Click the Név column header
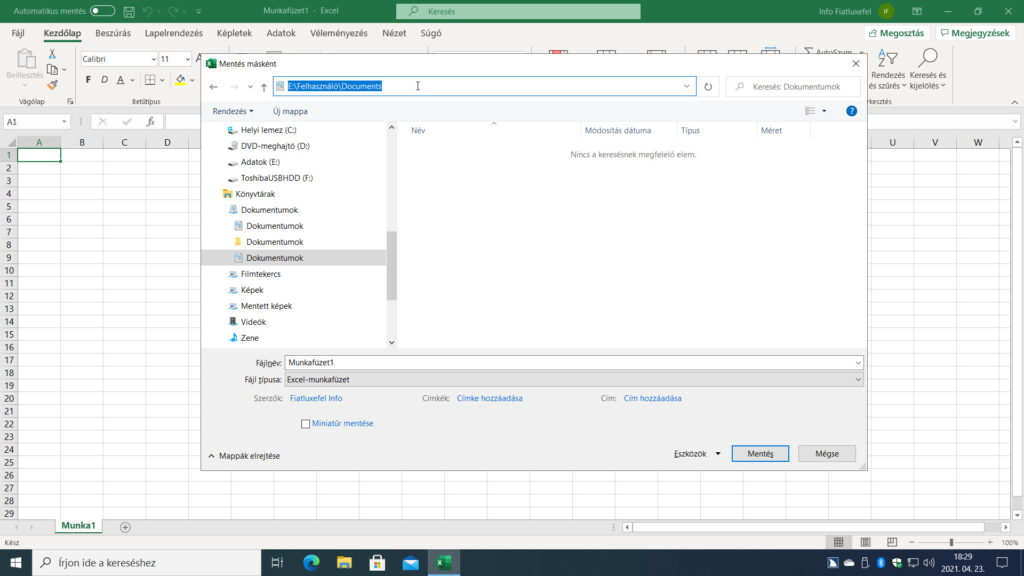 click(418, 131)
